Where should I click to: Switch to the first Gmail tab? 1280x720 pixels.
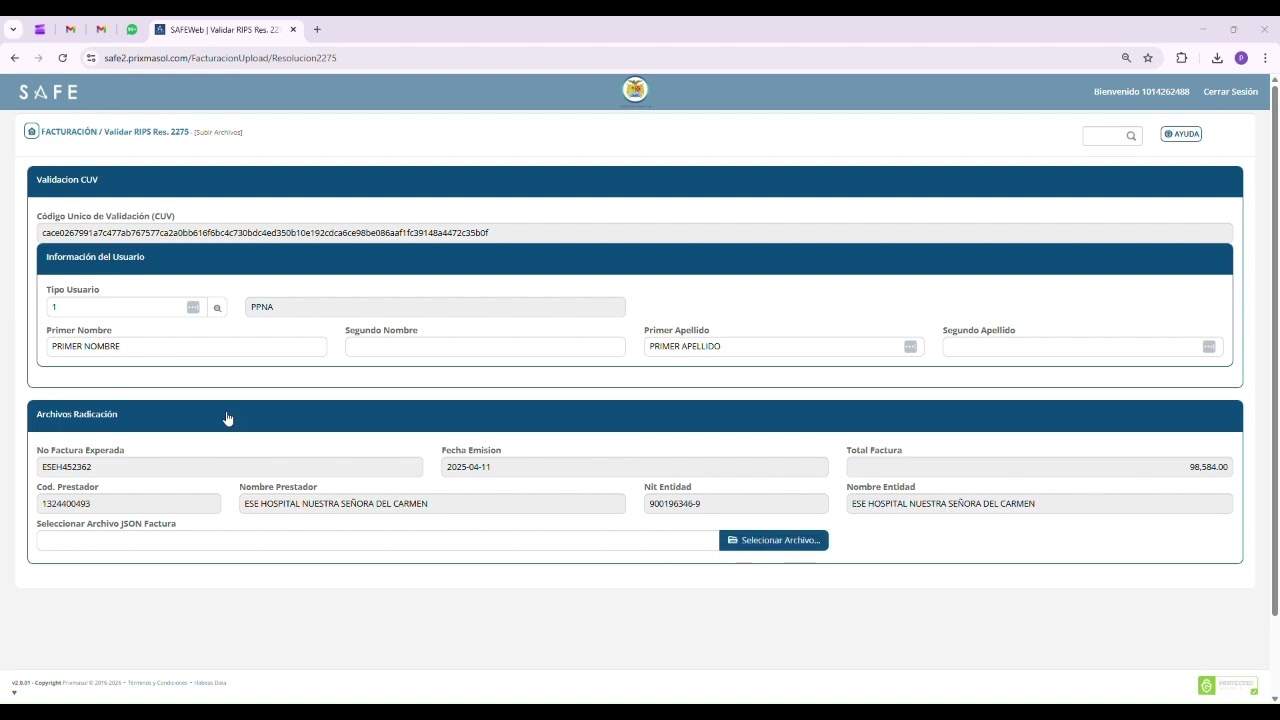point(70,30)
